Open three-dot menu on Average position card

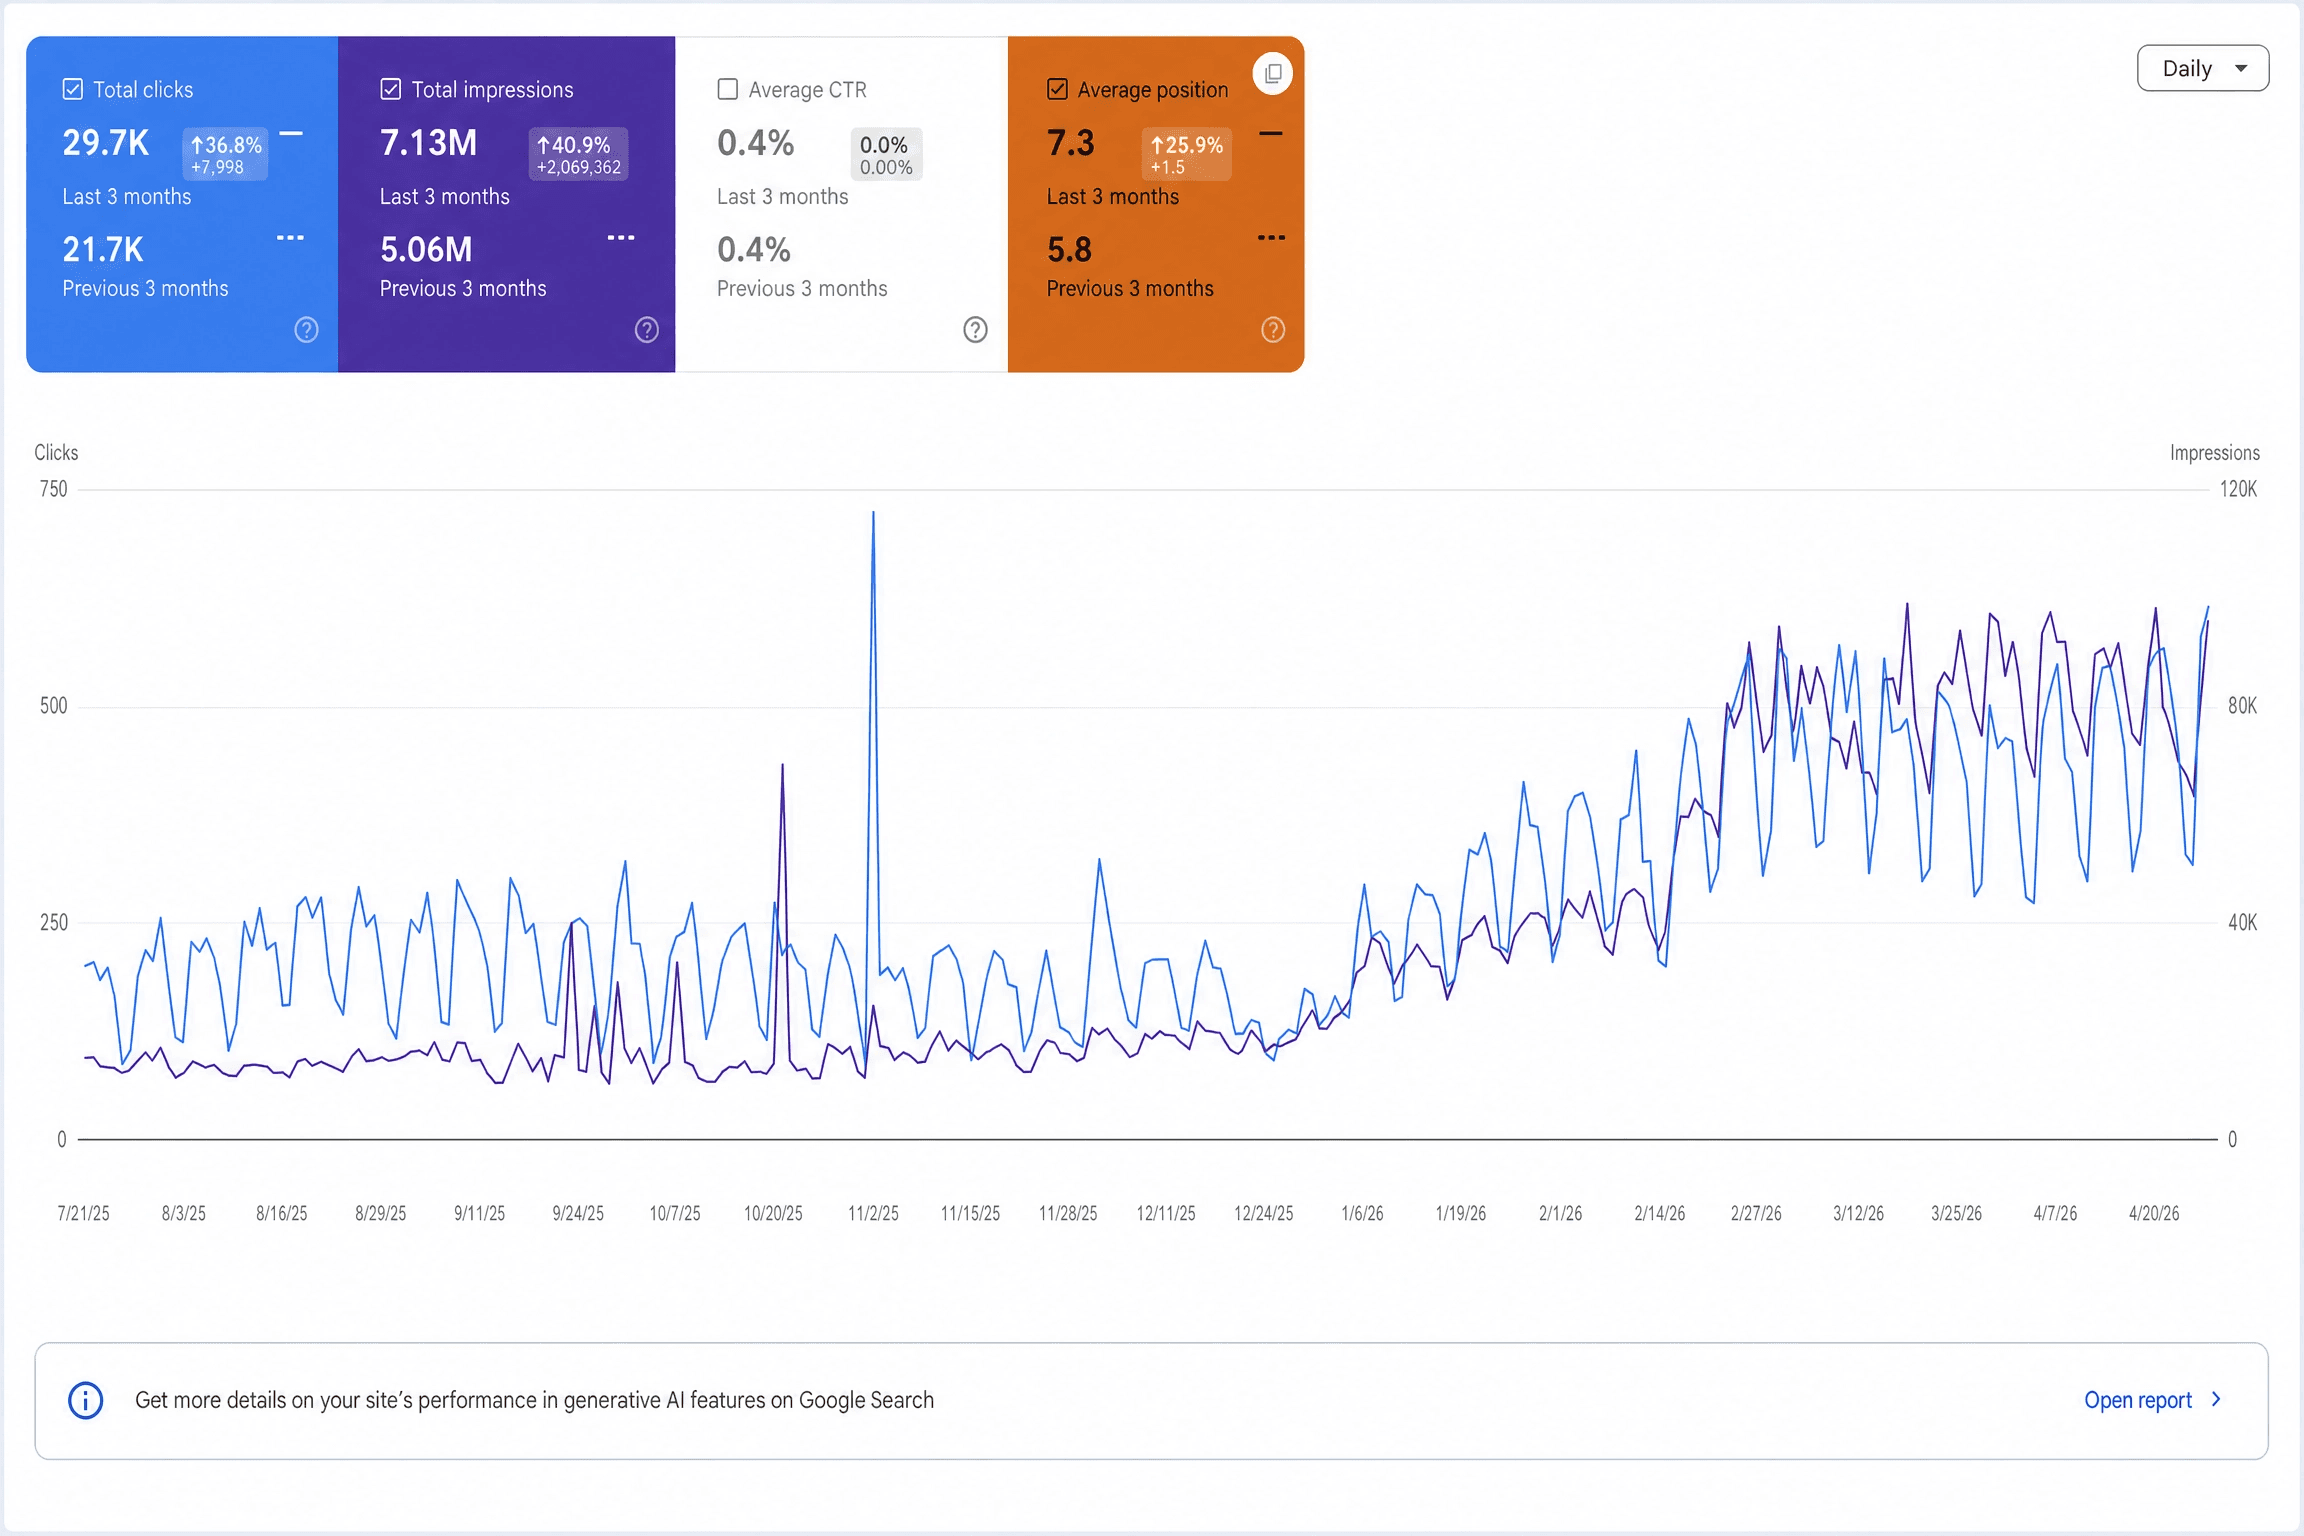[x=1271, y=237]
